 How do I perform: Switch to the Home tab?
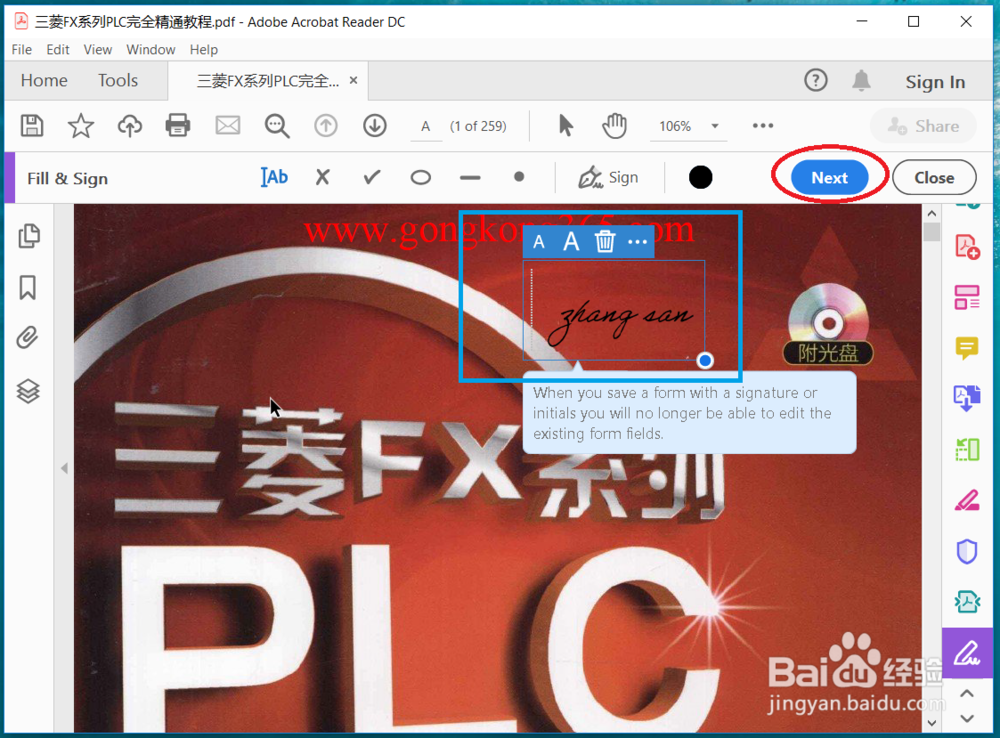click(x=44, y=80)
